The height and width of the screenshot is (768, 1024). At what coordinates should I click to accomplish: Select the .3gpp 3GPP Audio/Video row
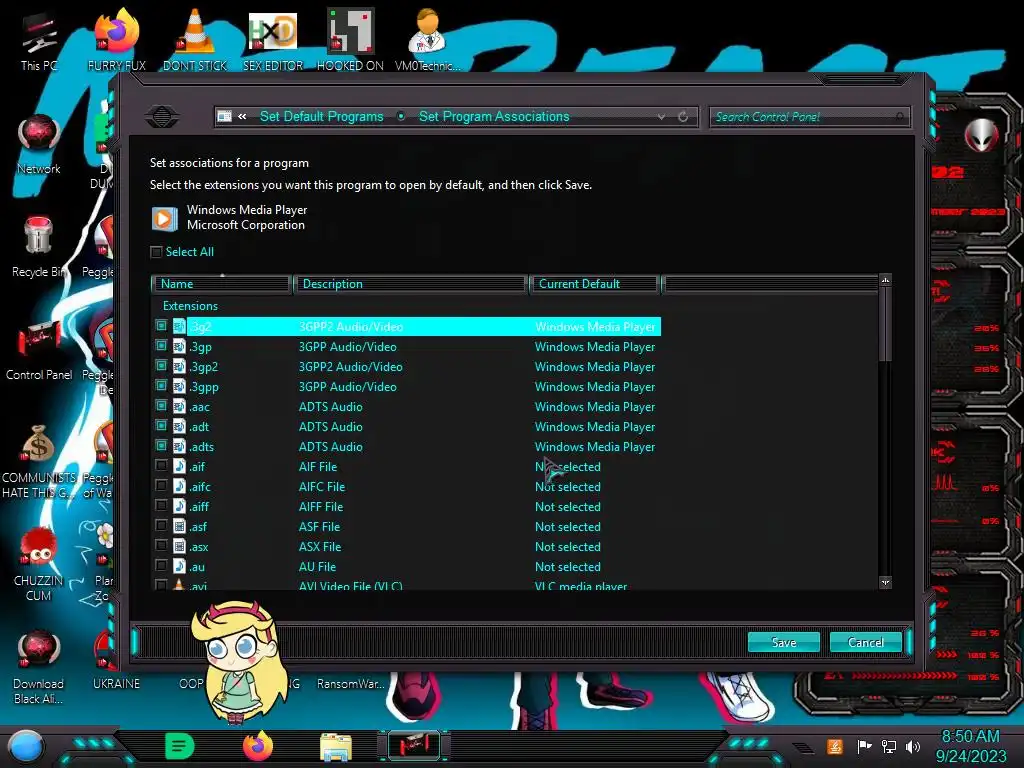click(x=406, y=387)
